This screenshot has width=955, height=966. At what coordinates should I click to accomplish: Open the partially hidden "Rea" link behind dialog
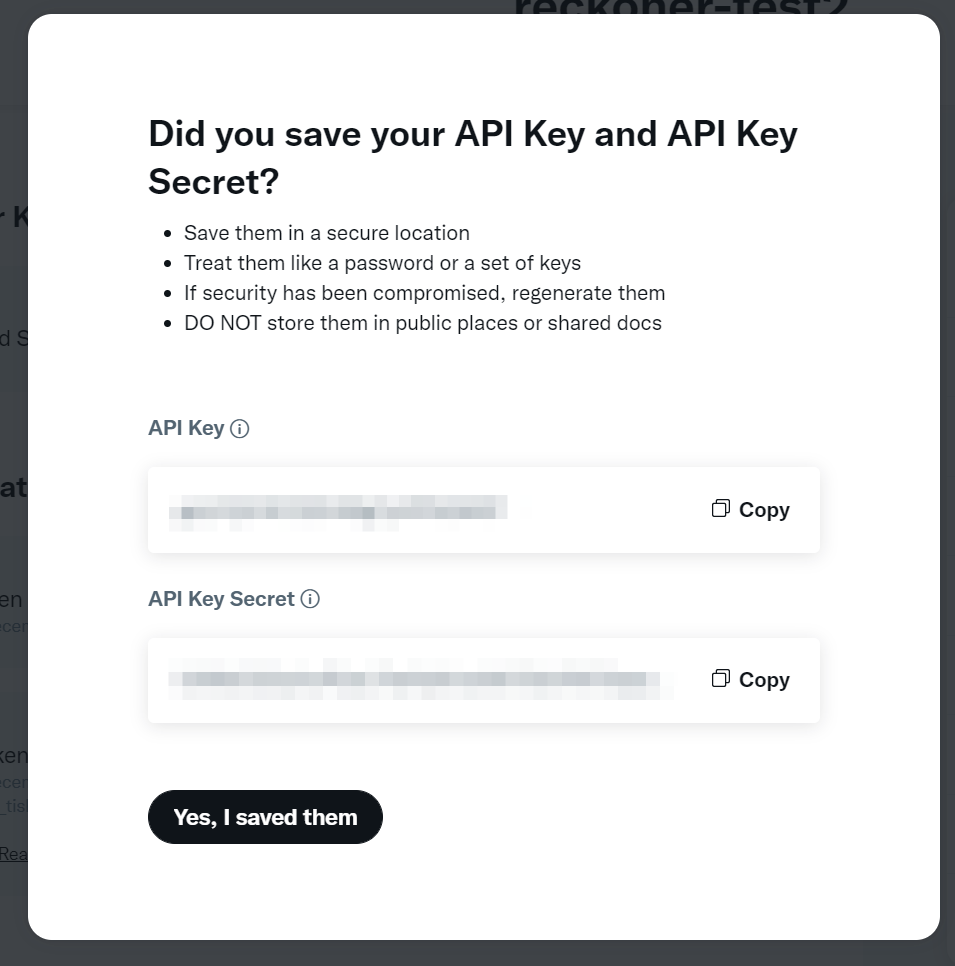click(x=13, y=854)
